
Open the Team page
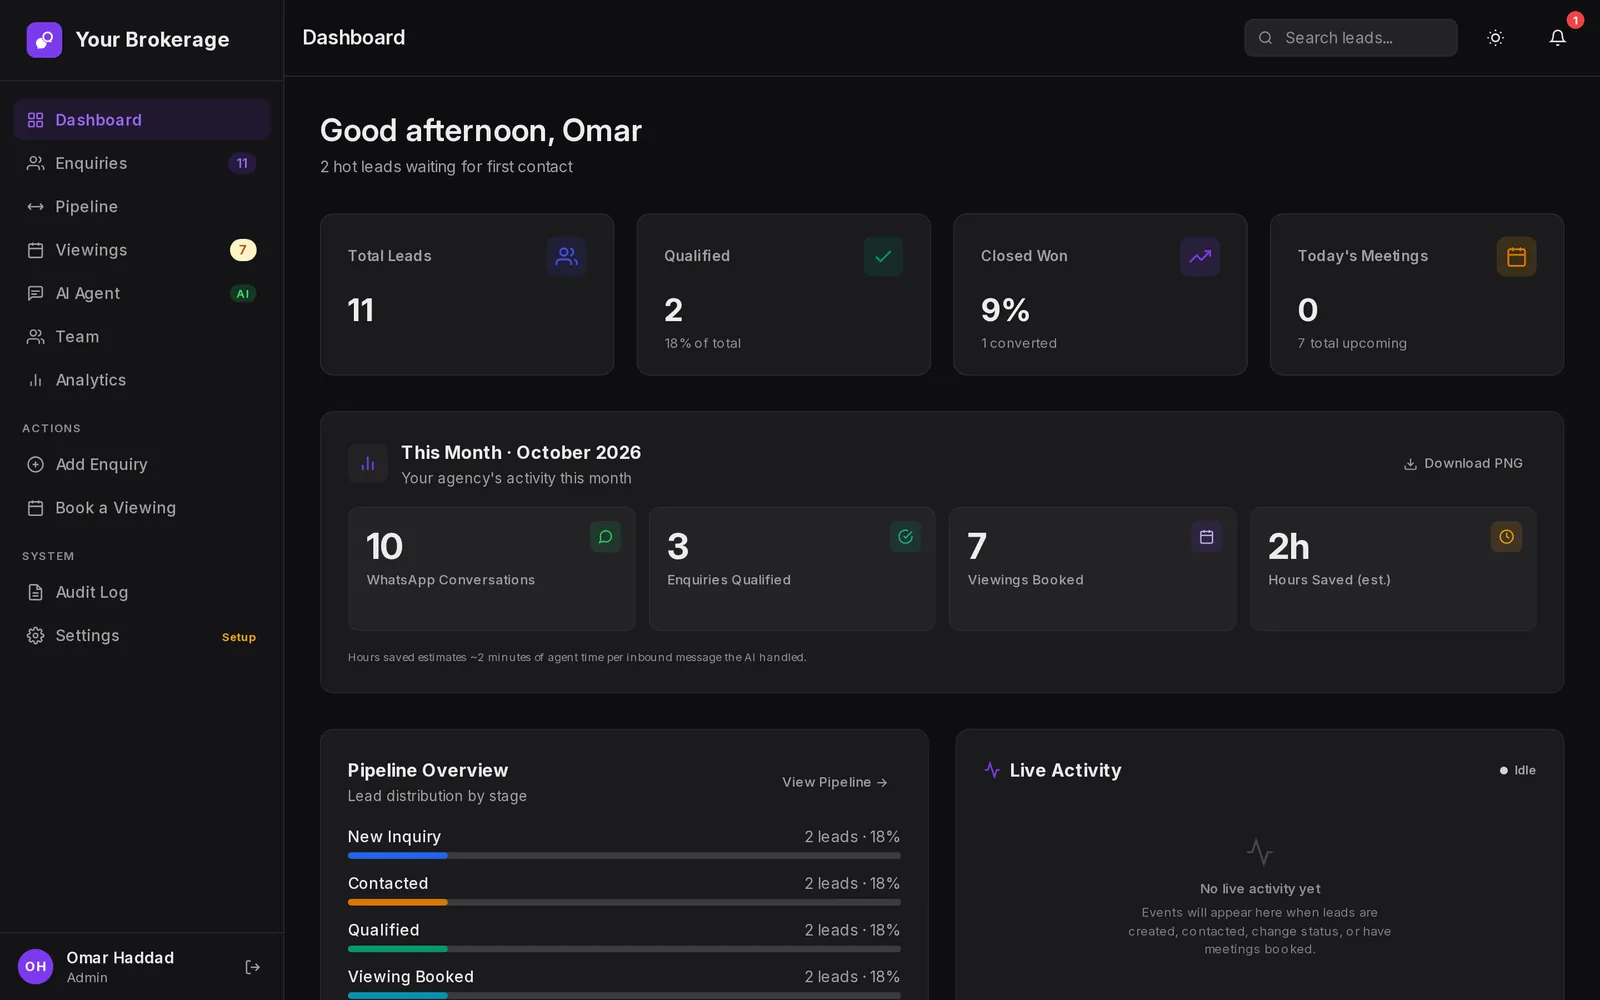142,336
